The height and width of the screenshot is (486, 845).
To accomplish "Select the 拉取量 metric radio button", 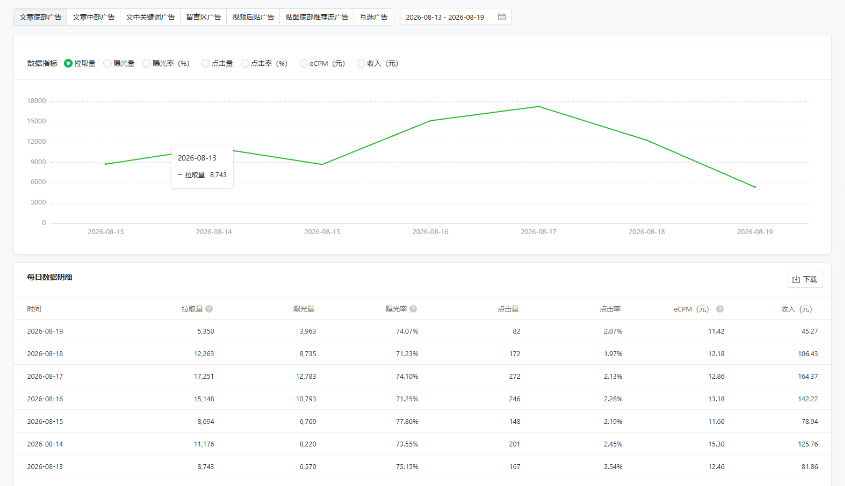I will tap(68, 64).
